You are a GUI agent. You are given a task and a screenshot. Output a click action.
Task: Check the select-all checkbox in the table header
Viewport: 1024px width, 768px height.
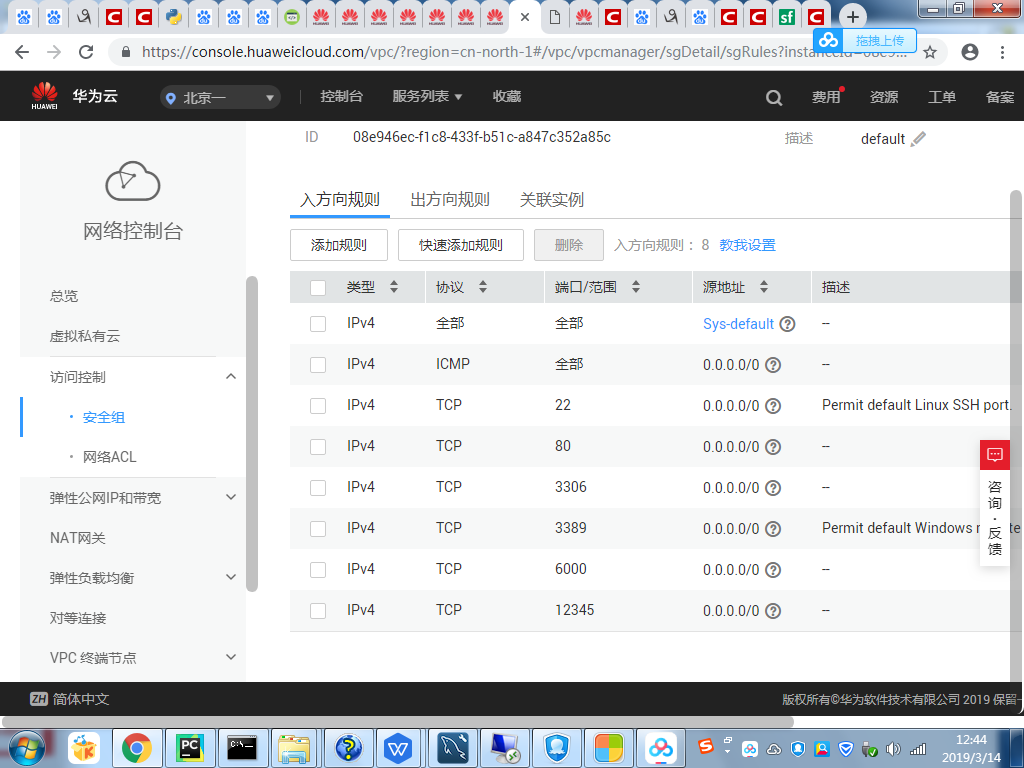click(x=318, y=287)
